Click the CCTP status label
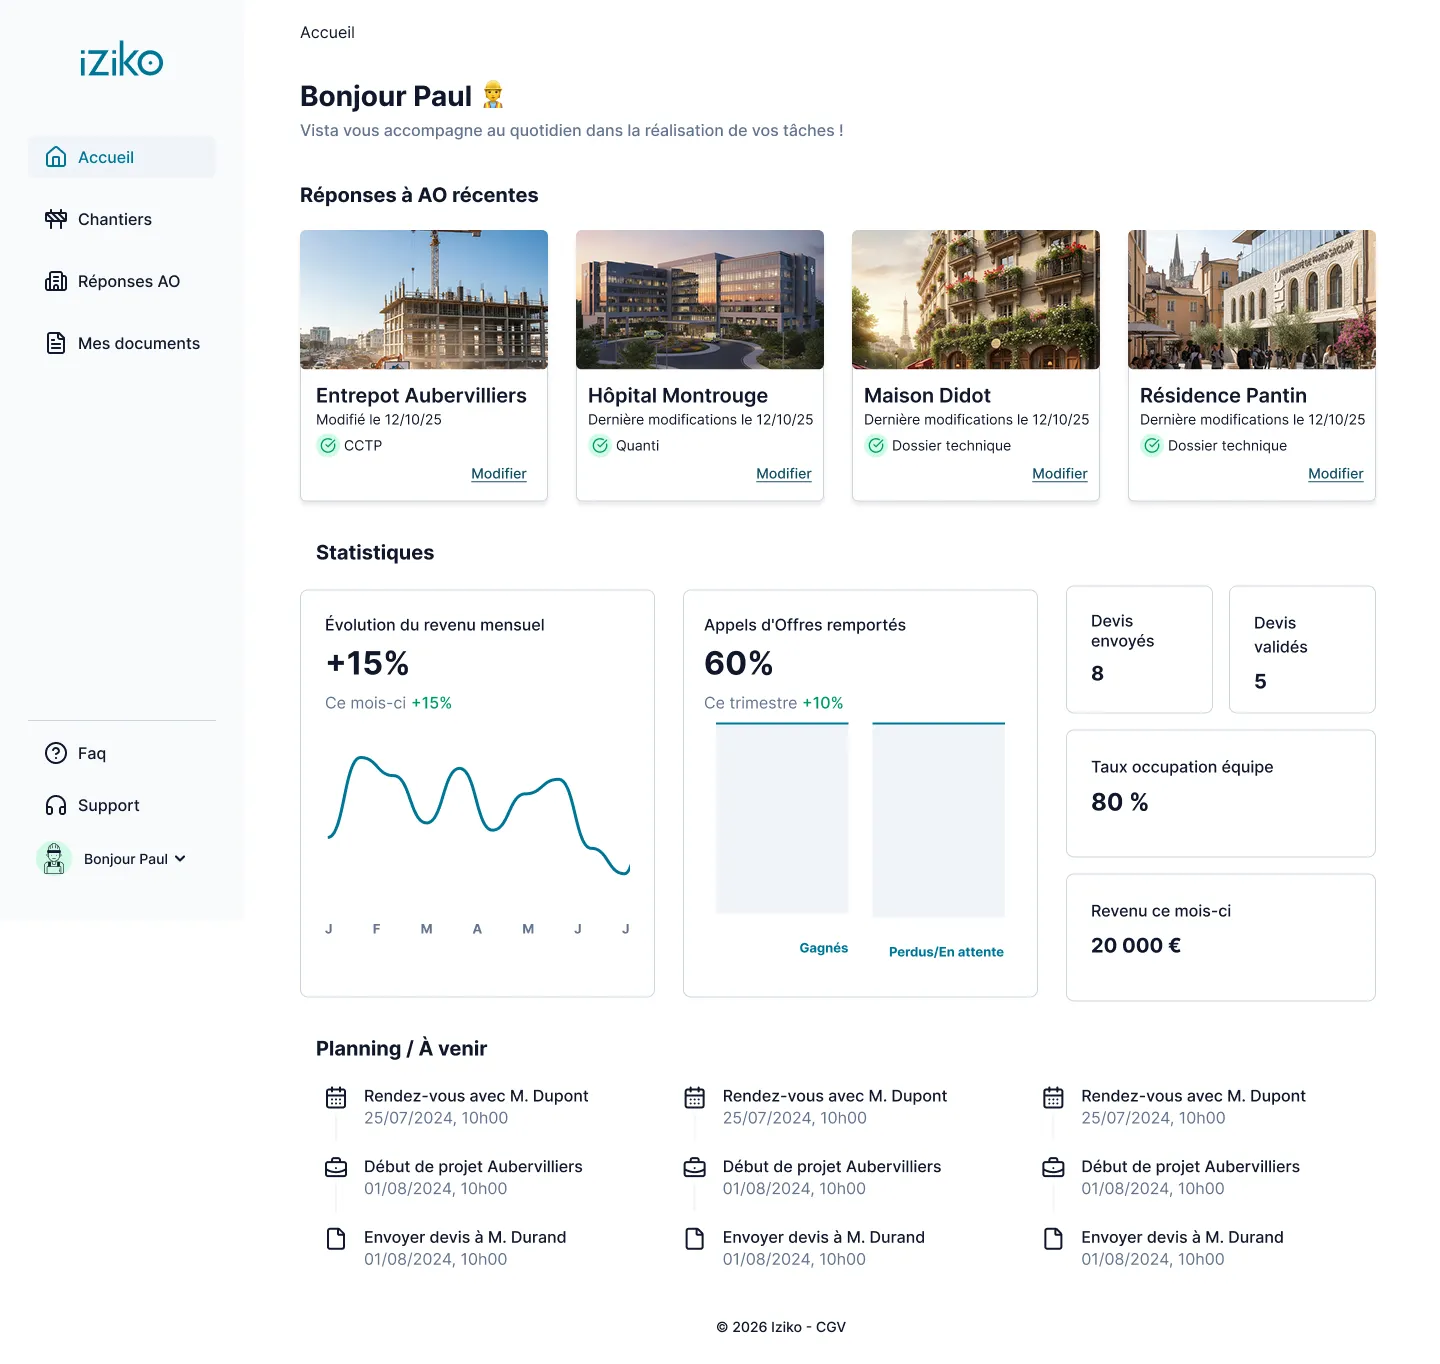This screenshot has width=1440, height=1364. (x=363, y=446)
